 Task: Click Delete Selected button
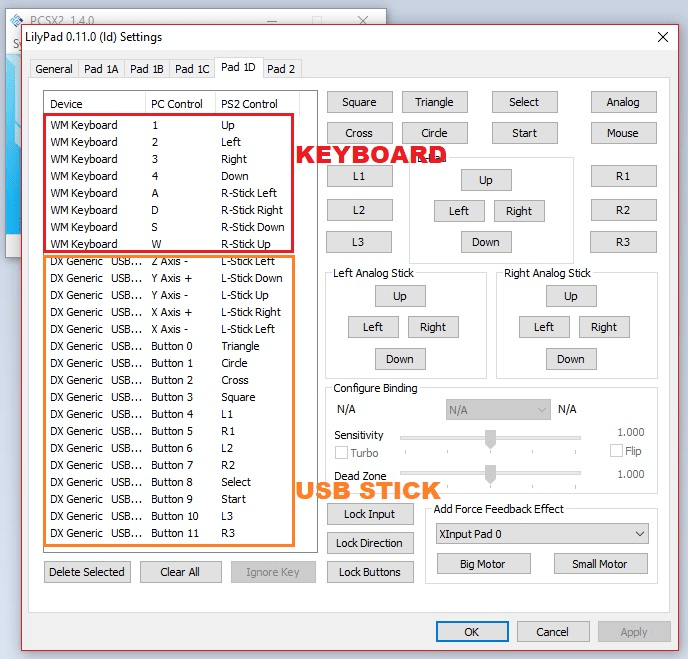tap(87, 572)
